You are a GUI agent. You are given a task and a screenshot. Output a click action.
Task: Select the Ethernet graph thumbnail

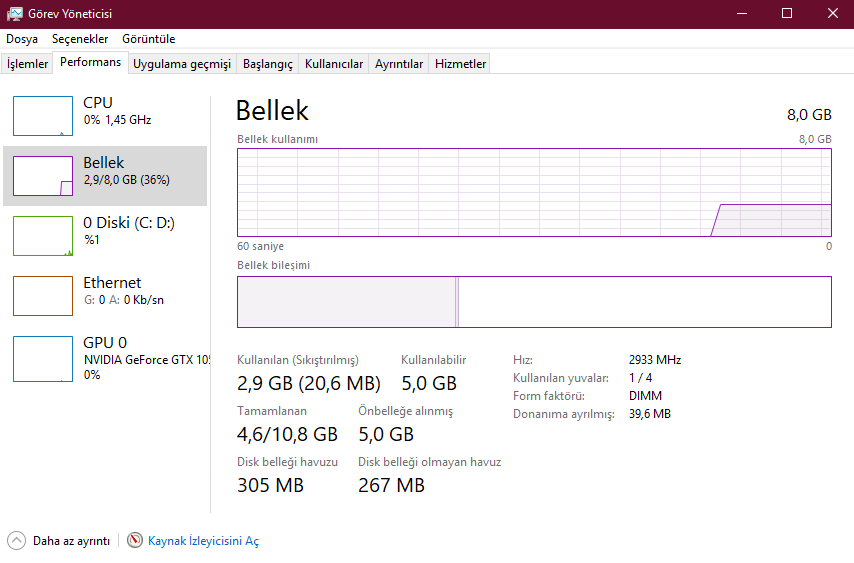pyautogui.click(x=43, y=296)
